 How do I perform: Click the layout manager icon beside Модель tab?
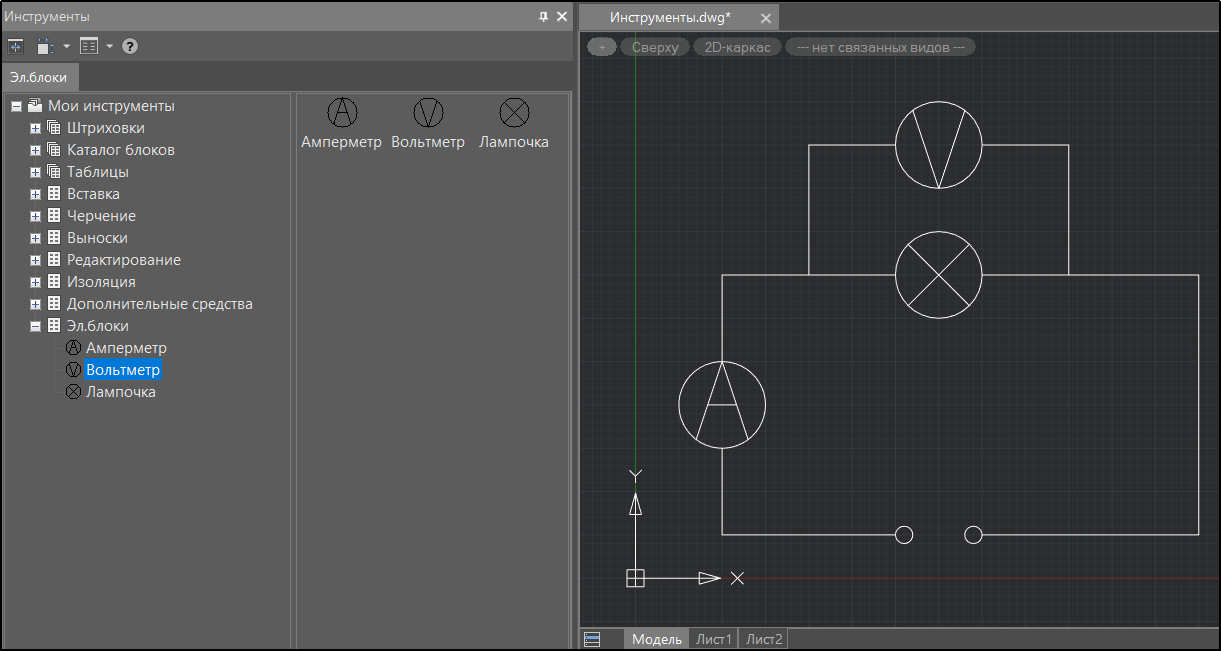592,639
